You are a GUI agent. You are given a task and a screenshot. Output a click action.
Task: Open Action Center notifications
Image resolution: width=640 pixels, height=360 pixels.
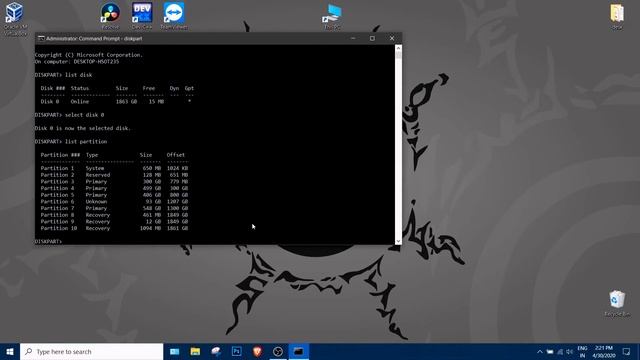click(x=626, y=351)
